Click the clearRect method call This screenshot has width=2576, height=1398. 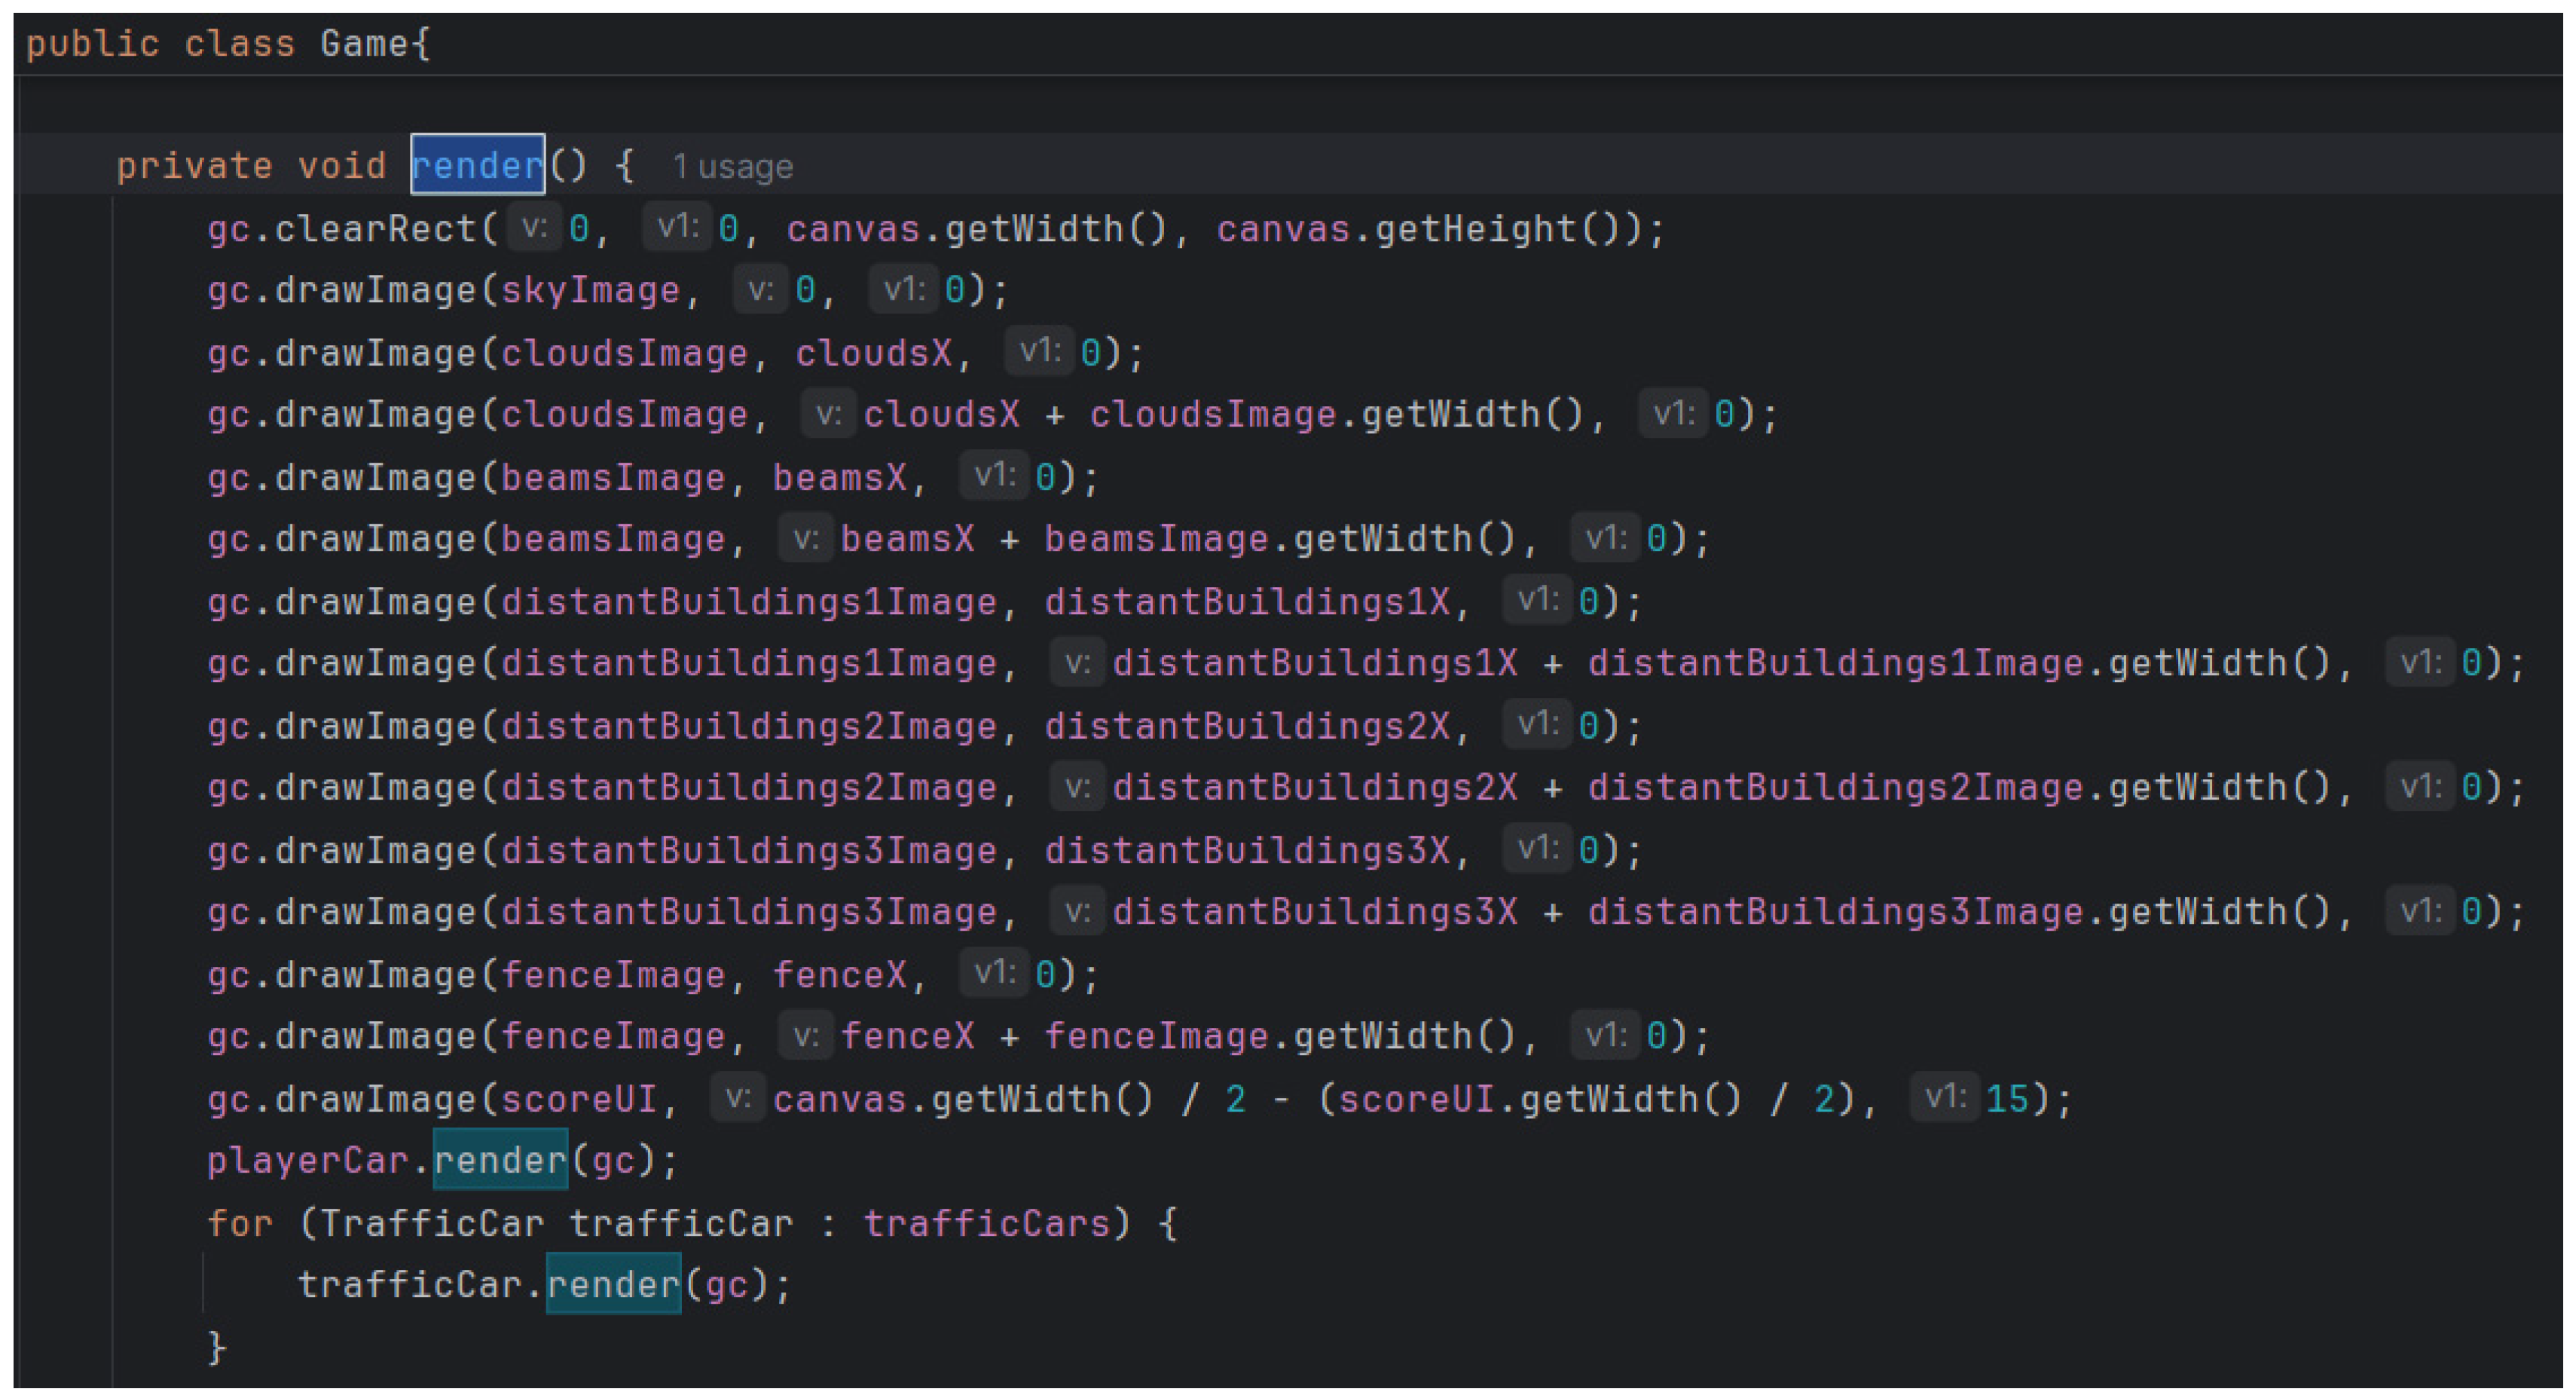click(376, 229)
